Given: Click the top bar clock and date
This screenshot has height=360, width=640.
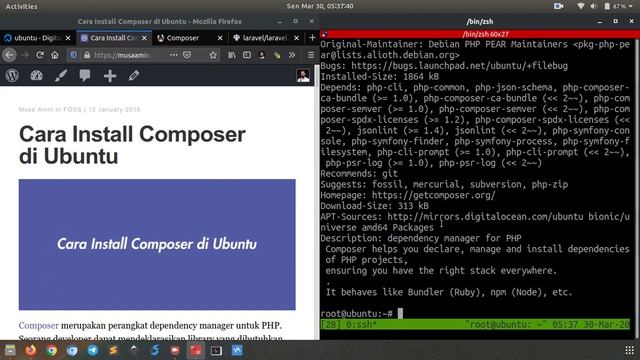Looking at the screenshot, I should [x=320, y=6].
